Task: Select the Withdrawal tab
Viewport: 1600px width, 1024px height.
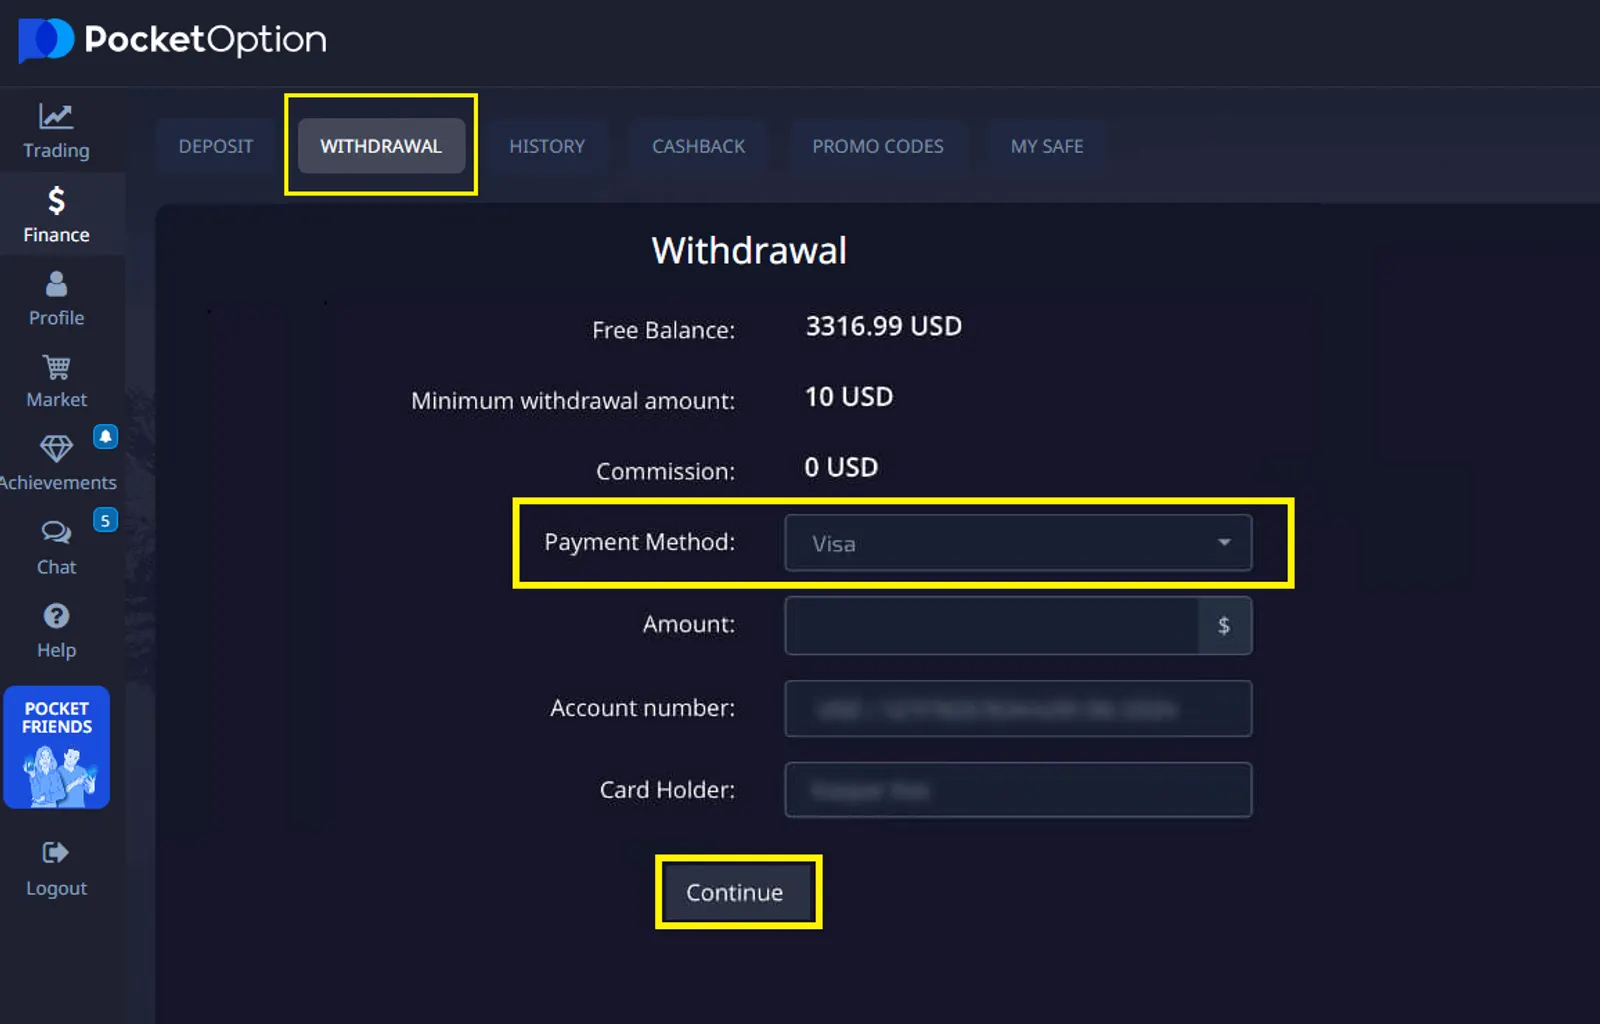Action: point(381,147)
